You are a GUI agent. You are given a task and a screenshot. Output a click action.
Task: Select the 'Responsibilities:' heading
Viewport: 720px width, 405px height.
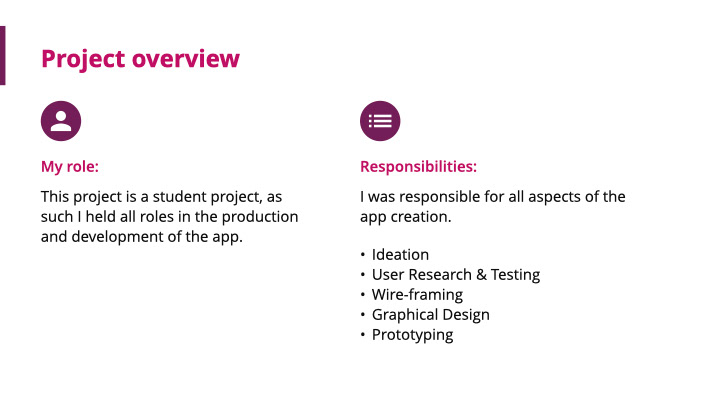[418, 167]
